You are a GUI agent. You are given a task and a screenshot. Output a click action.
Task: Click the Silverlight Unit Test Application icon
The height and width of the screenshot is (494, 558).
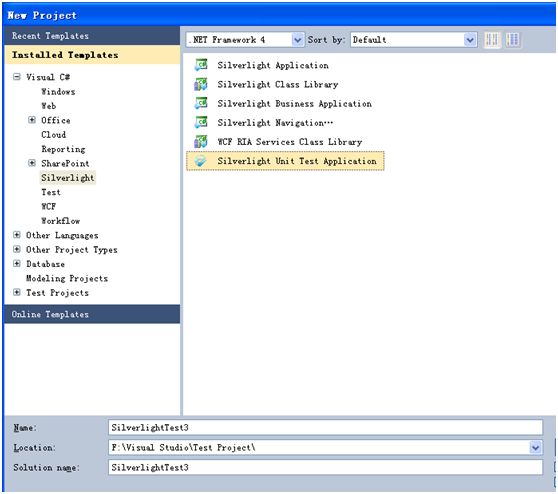click(x=201, y=161)
